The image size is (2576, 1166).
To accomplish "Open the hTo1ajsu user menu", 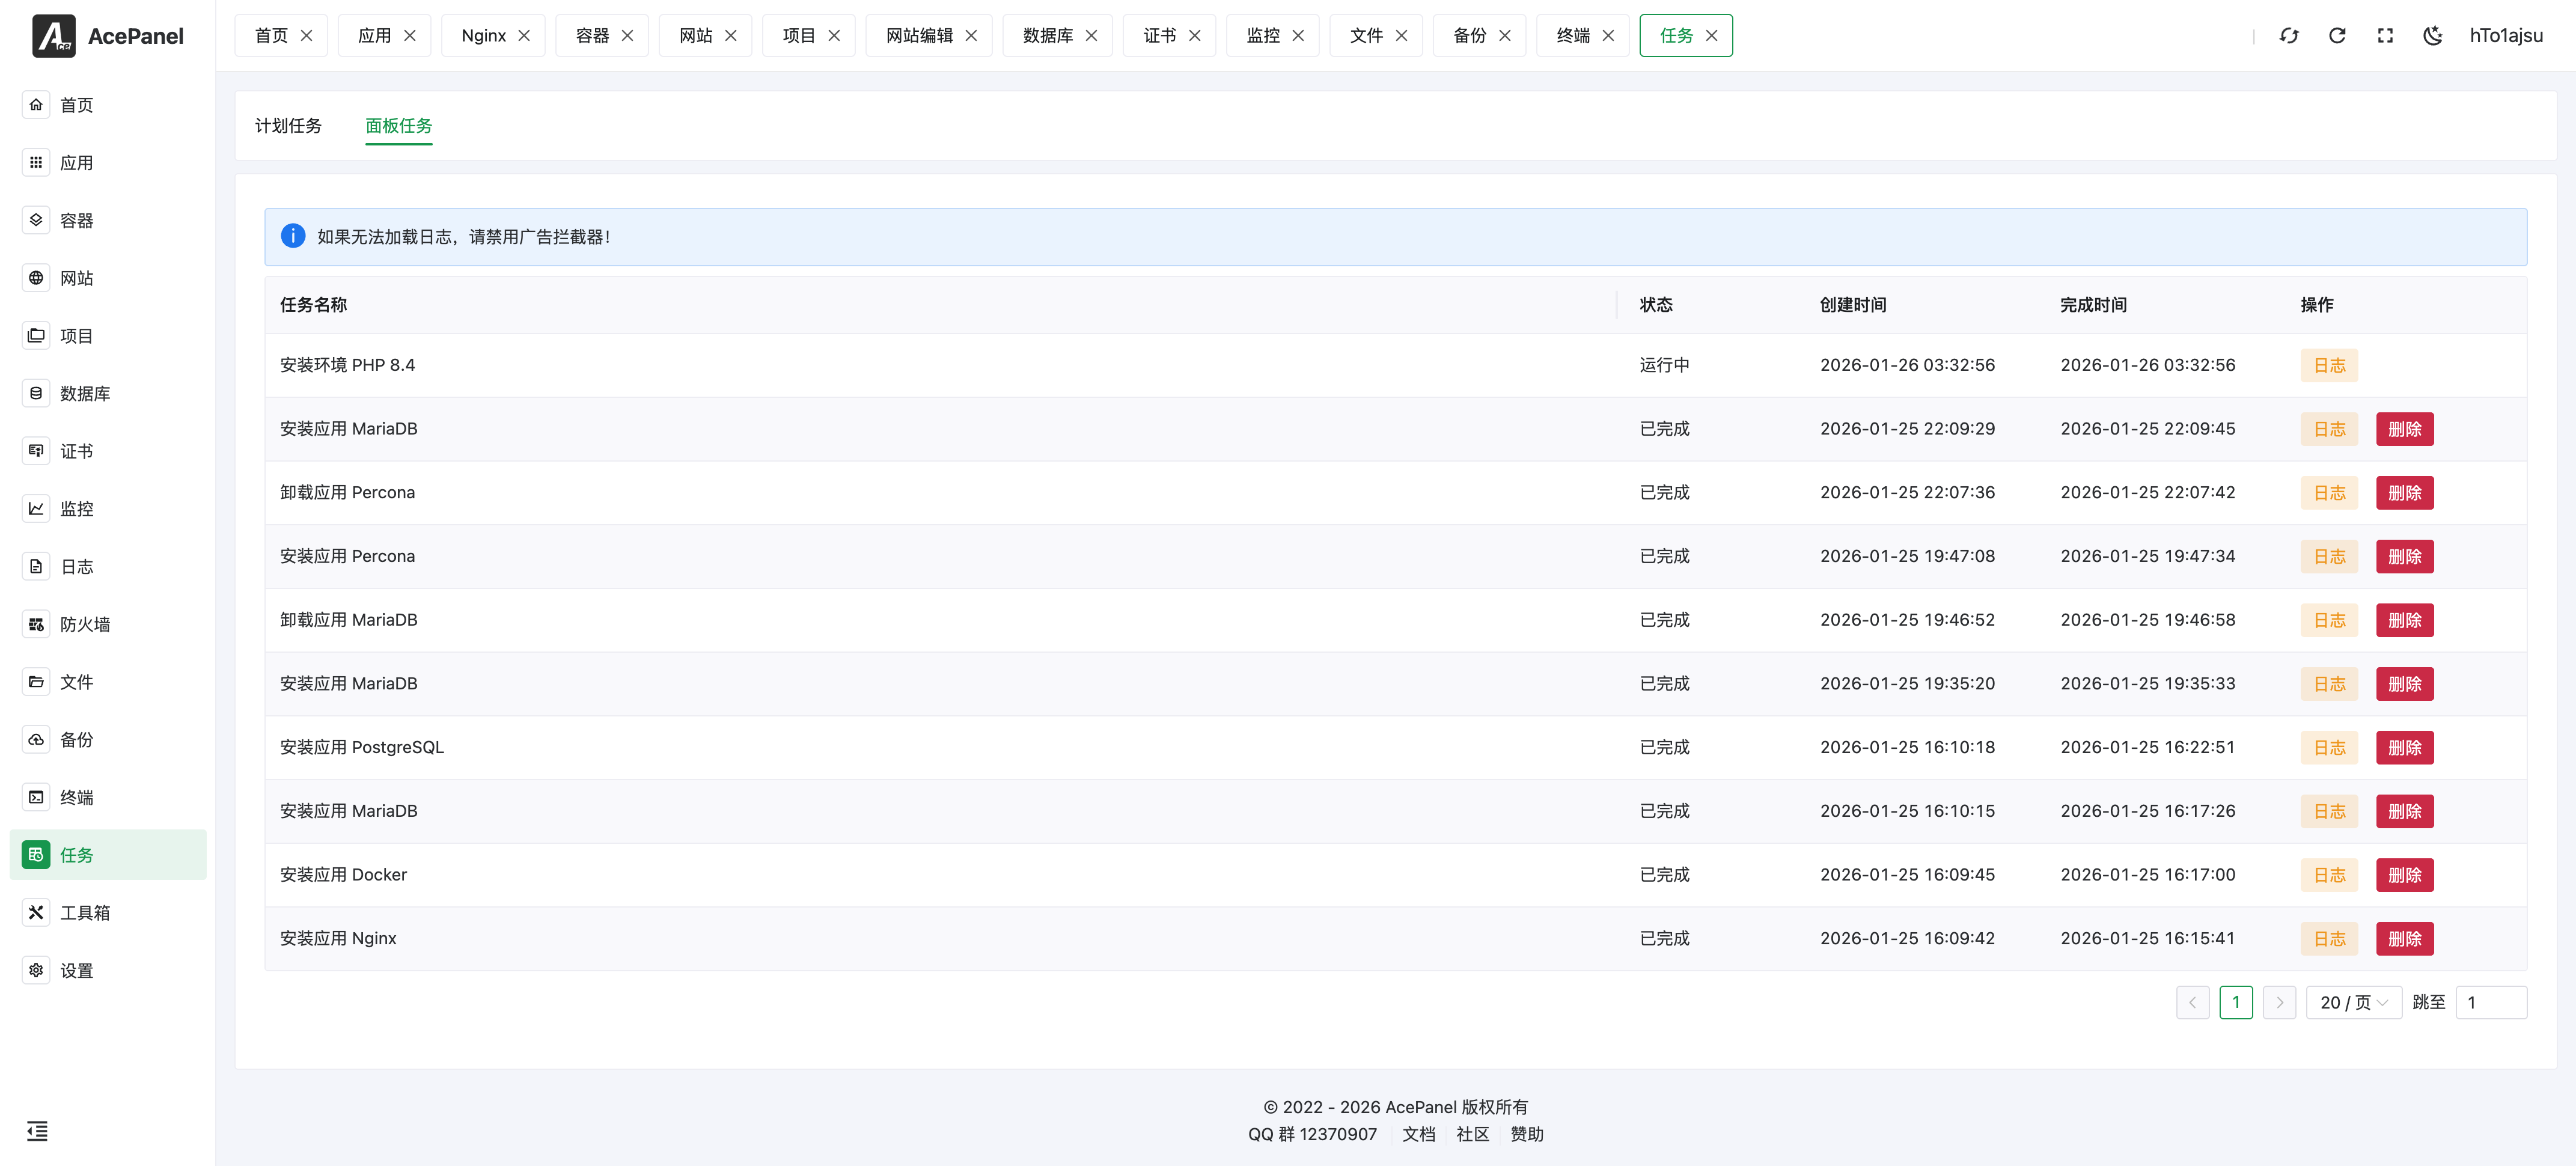I will coord(2505,36).
